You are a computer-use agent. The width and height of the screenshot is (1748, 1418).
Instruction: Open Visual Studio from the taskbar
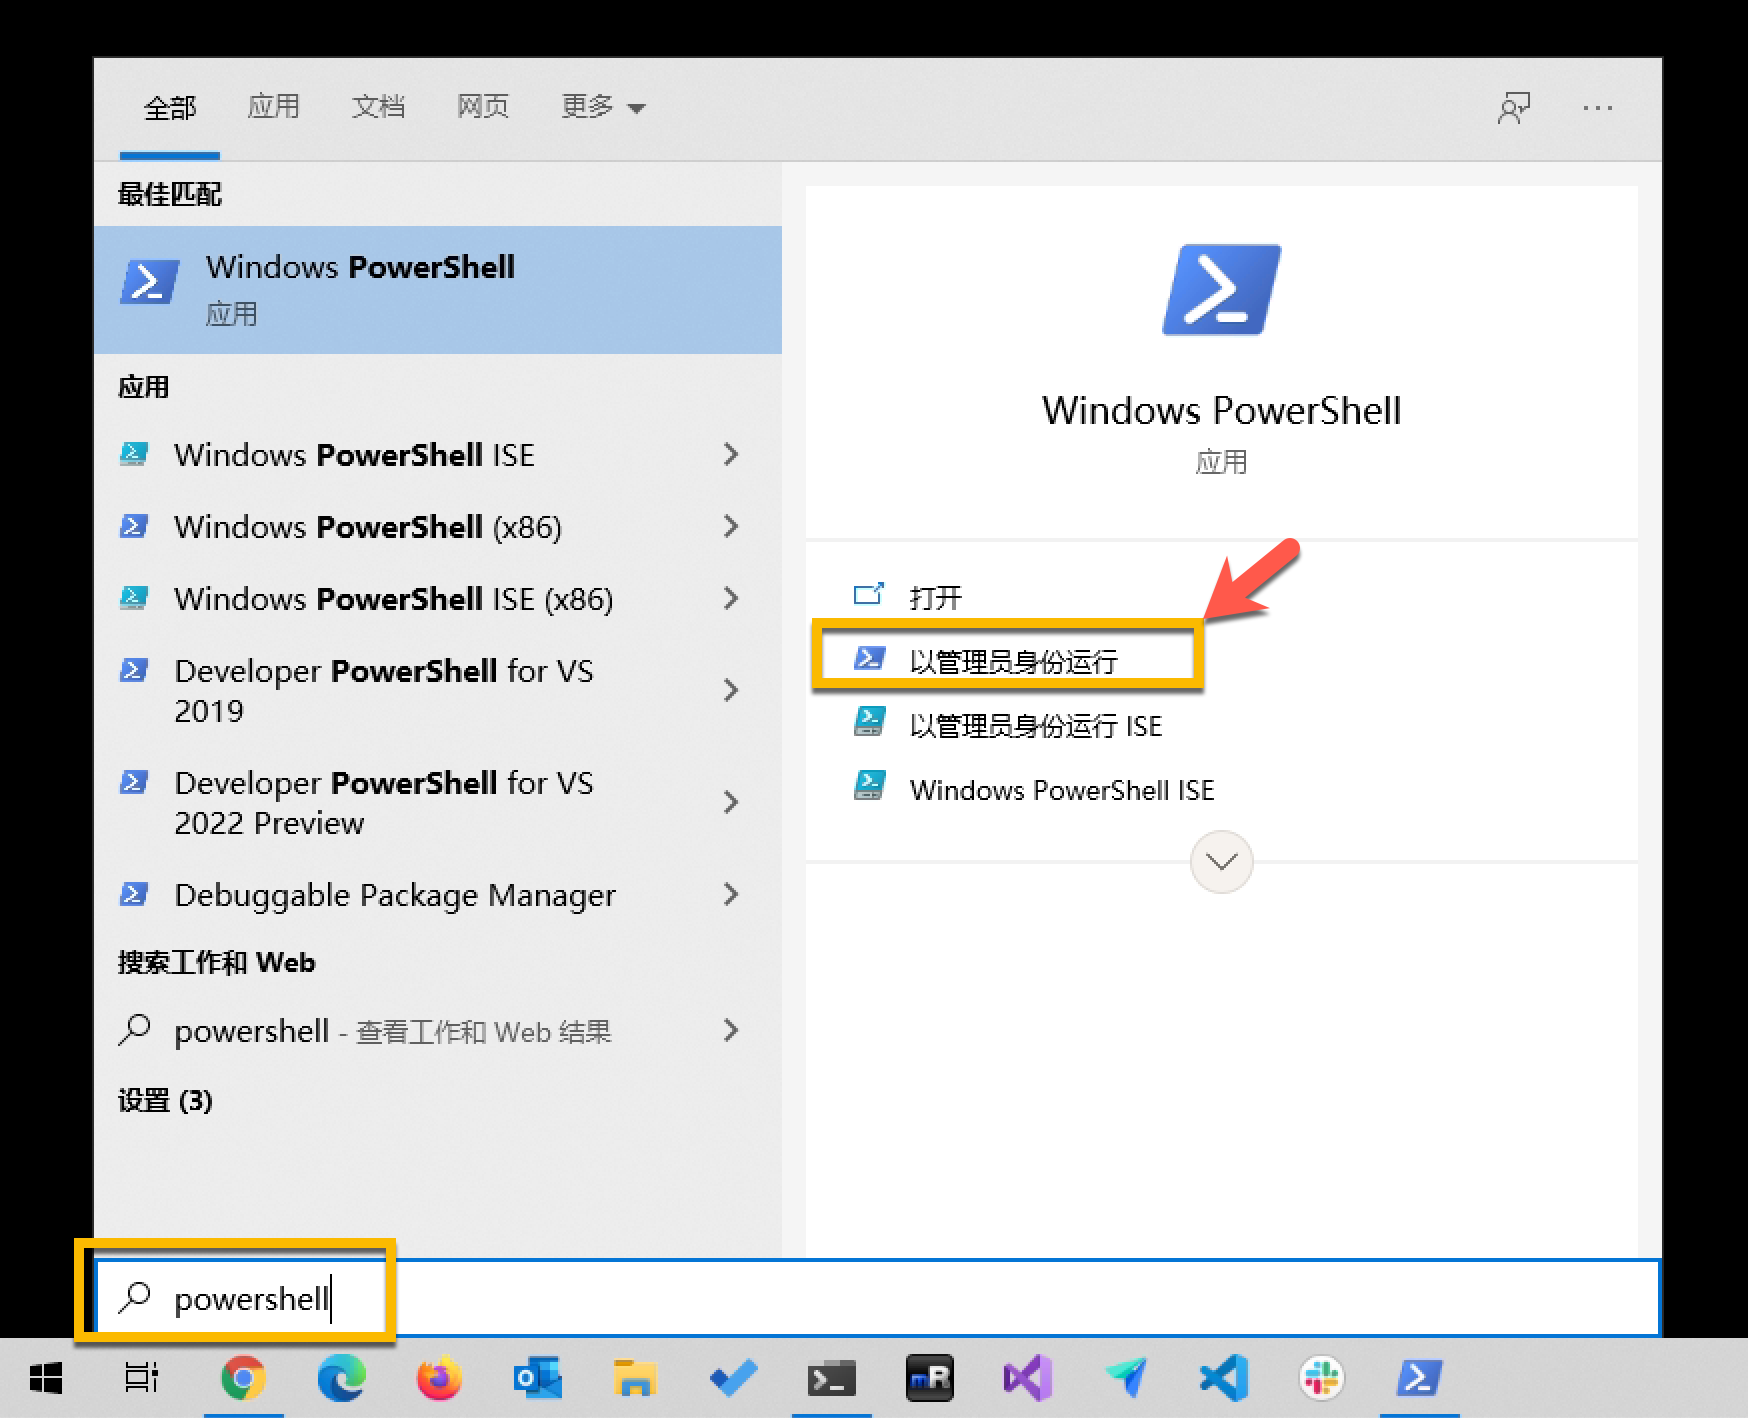coord(1027,1379)
